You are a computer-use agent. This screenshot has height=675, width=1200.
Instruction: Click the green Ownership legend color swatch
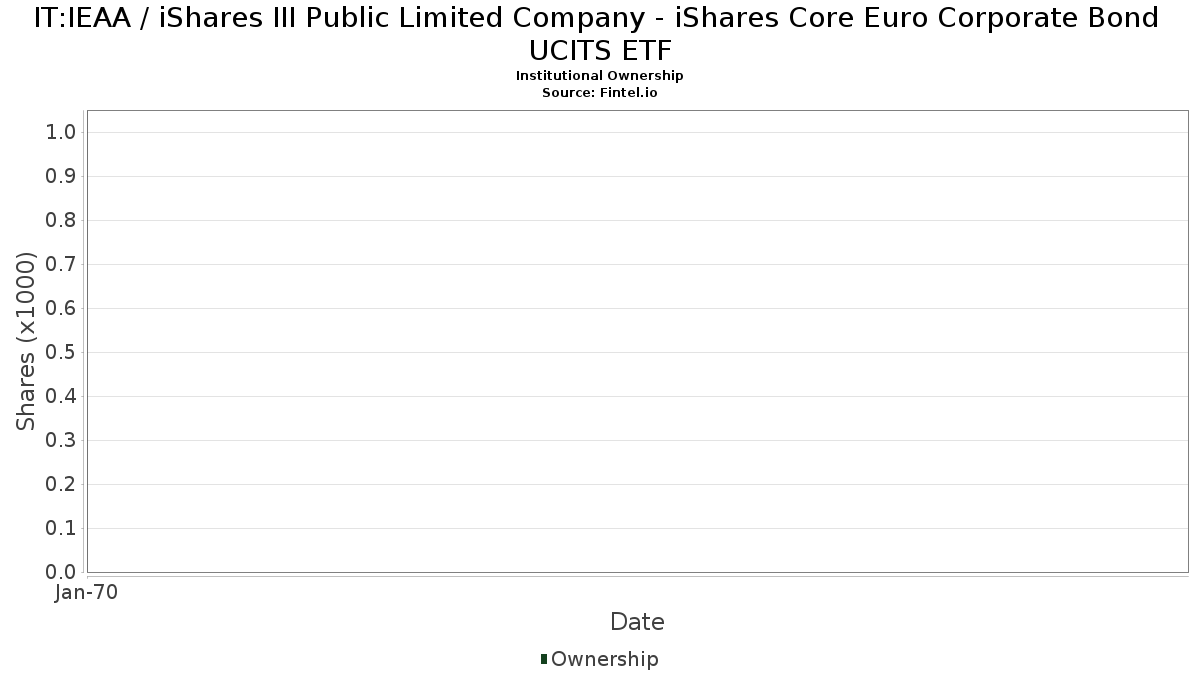click(544, 658)
